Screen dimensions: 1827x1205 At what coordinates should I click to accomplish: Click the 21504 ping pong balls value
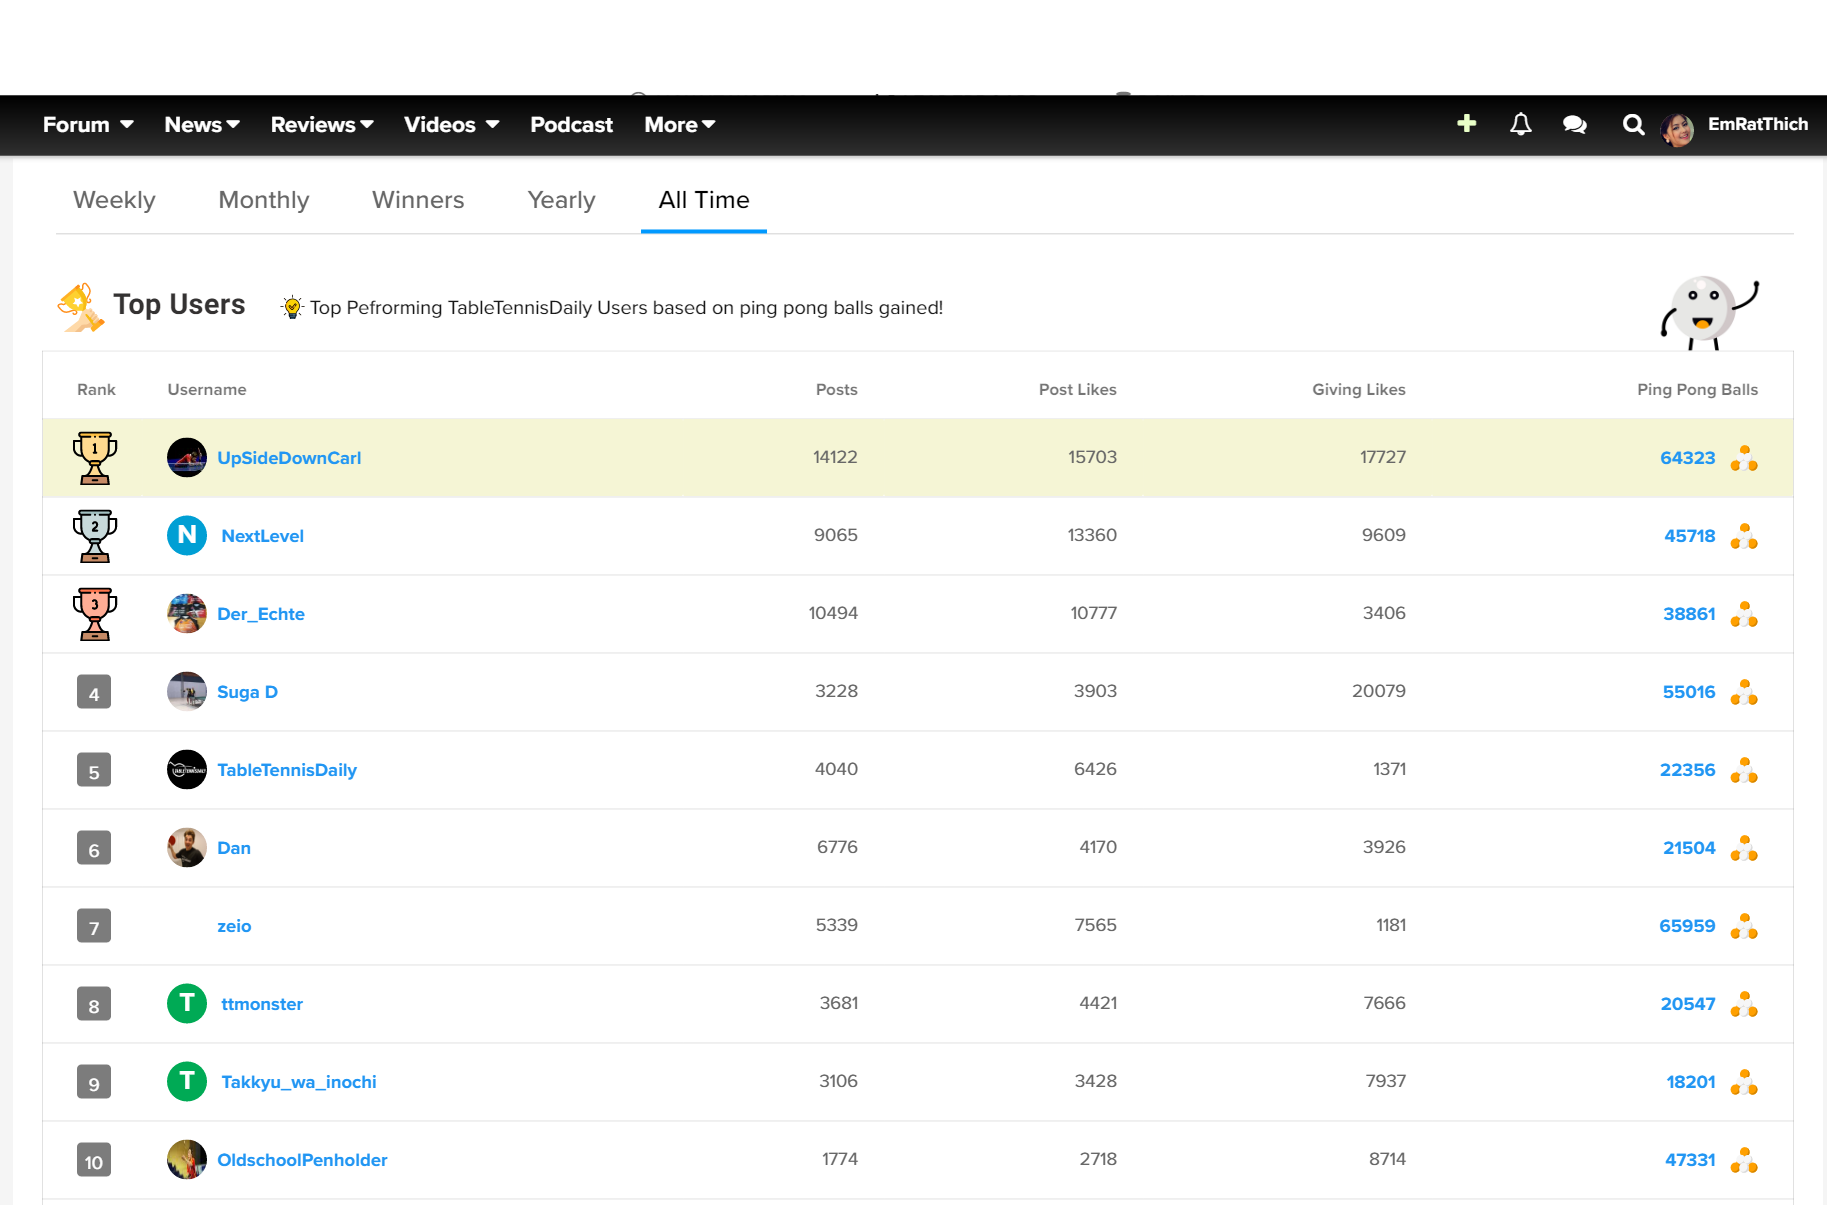pyautogui.click(x=1689, y=848)
